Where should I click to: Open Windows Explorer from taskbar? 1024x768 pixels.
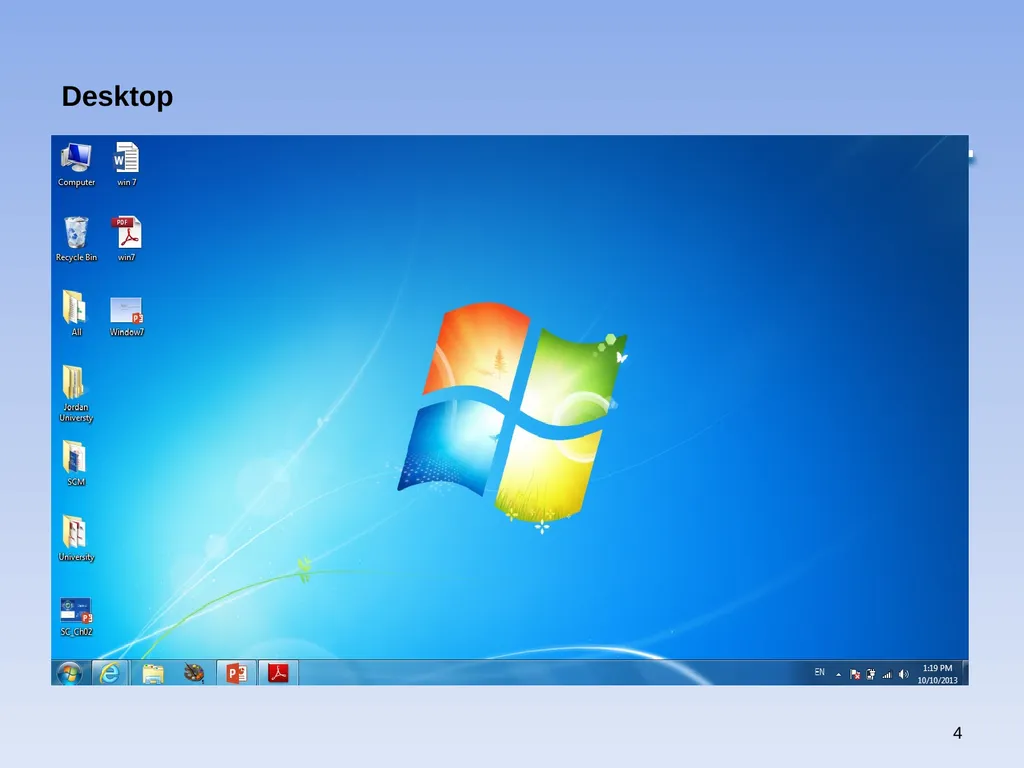[153, 673]
